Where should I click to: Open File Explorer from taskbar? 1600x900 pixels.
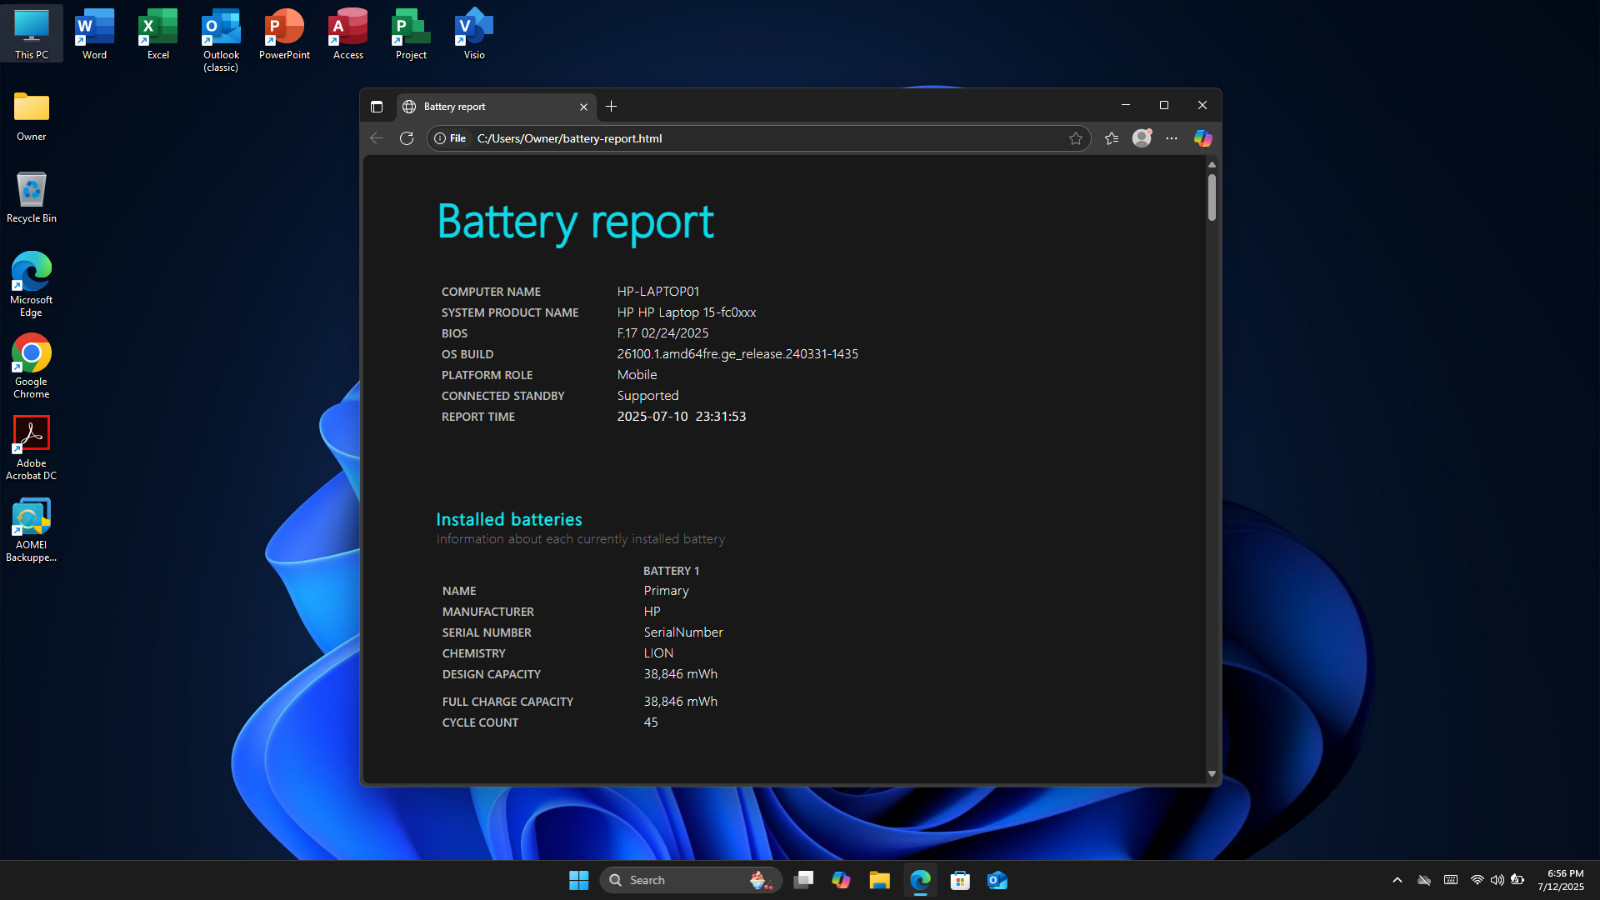click(880, 880)
